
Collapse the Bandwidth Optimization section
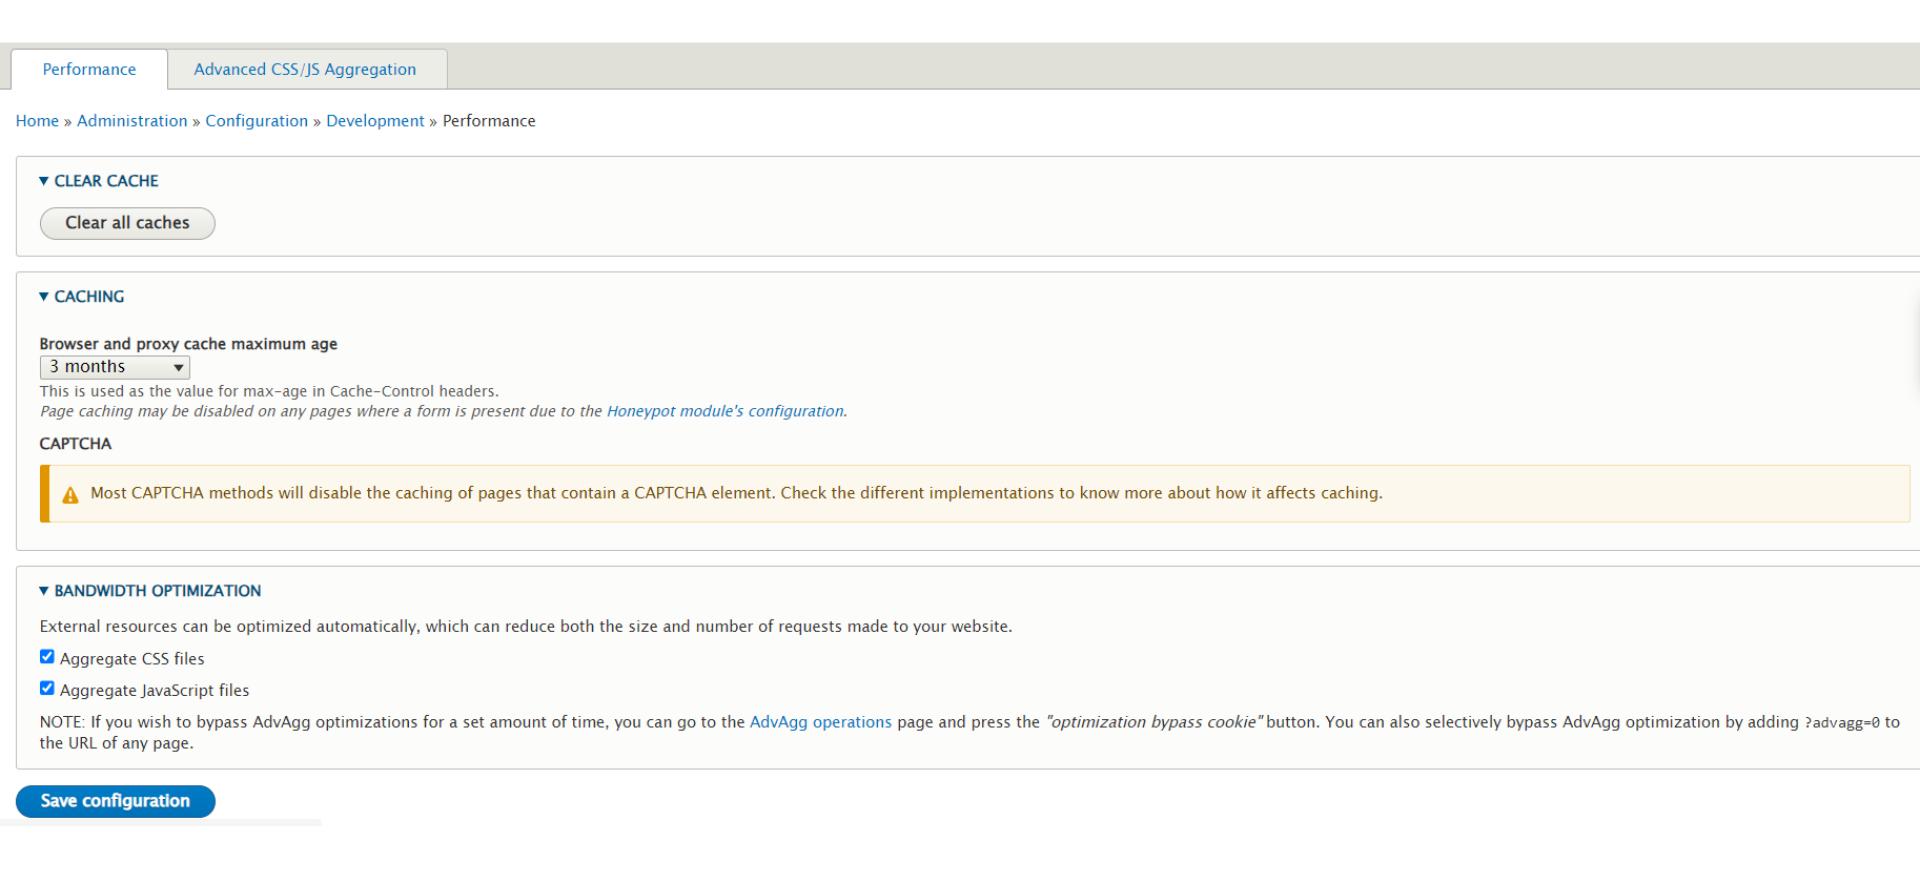click(x=150, y=591)
